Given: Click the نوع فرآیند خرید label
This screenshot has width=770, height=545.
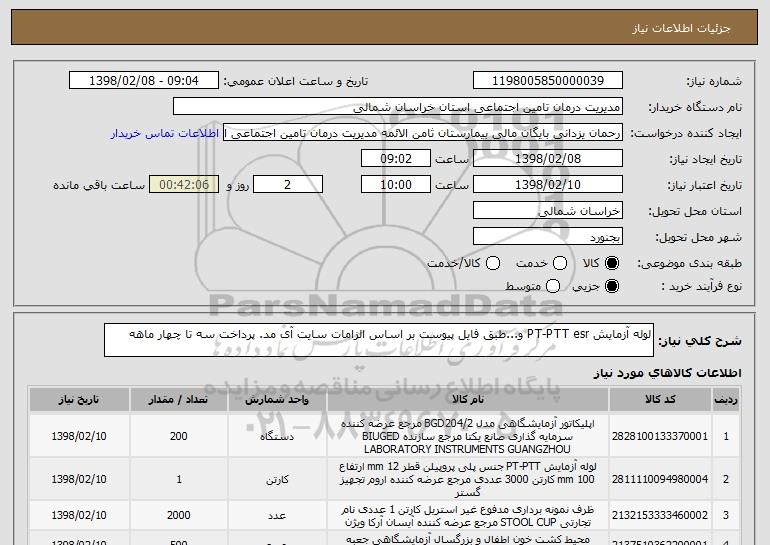Looking at the screenshot, I should (x=701, y=286).
